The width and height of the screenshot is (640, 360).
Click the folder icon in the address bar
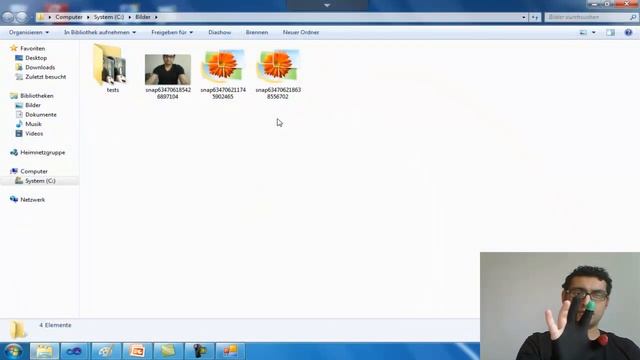[40, 17]
